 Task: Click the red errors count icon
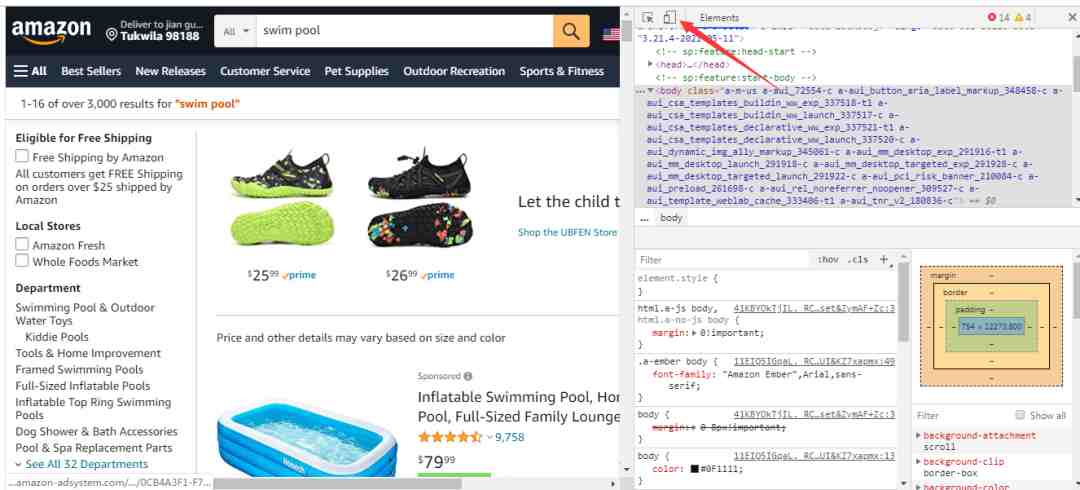[992, 18]
